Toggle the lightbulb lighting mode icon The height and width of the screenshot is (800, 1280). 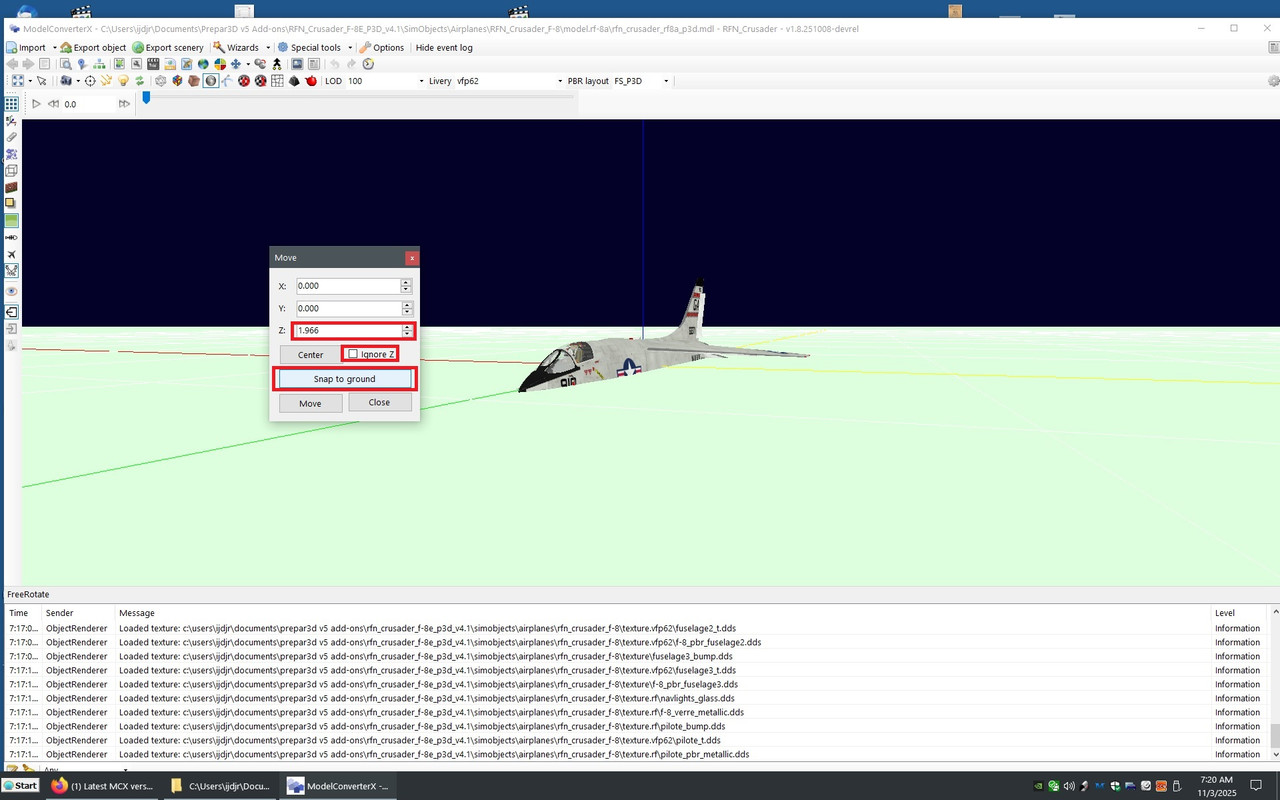point(123,80)
